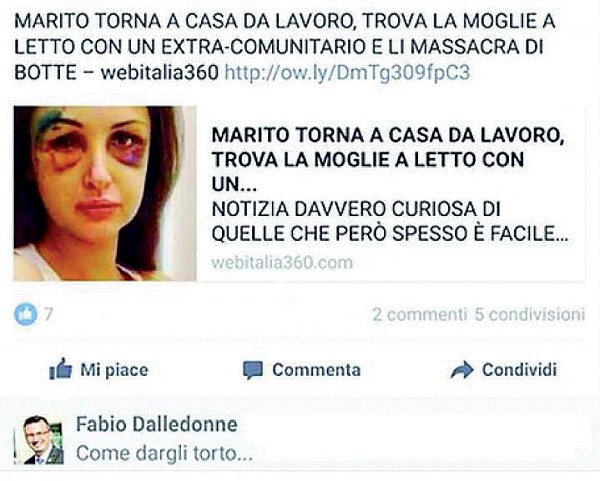Tap the Condividi label
The width and height of the screenshot is (600, 481).
[519, 370]
